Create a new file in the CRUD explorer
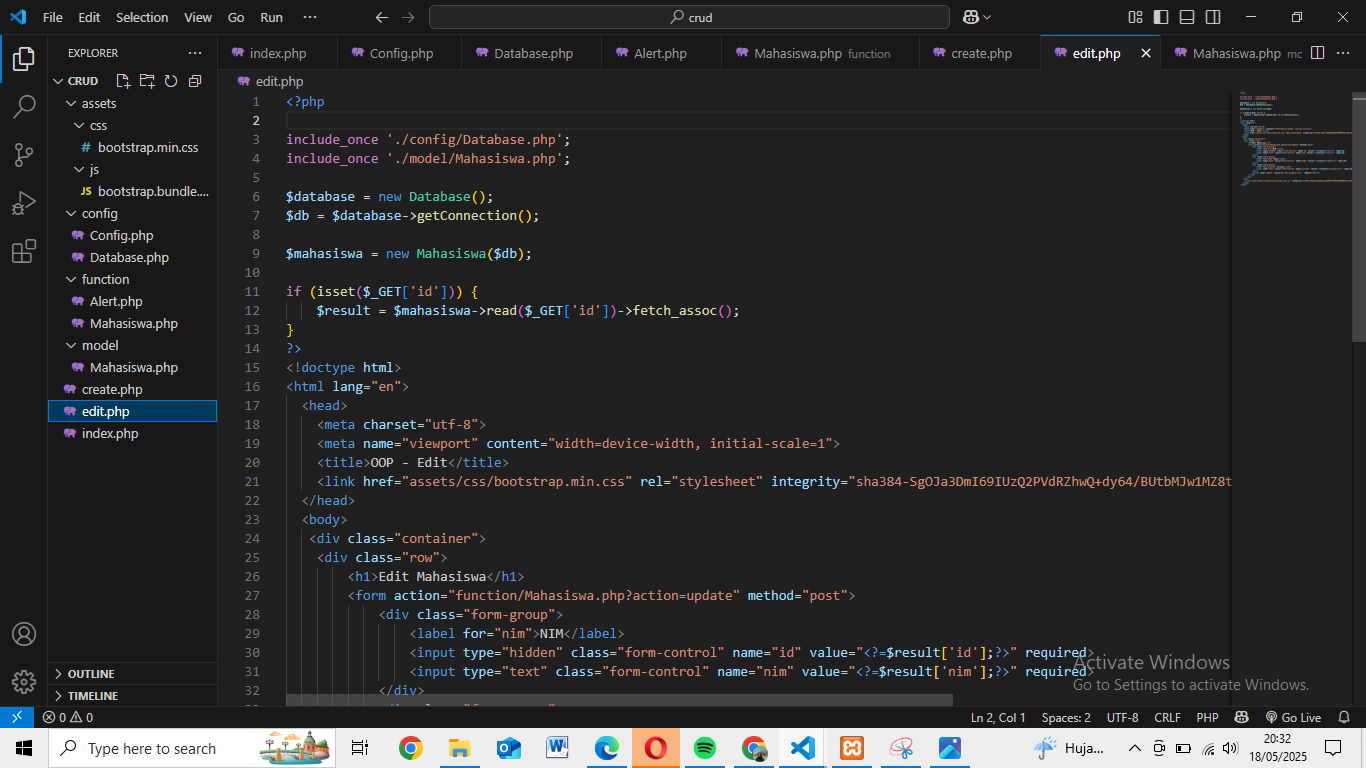This screenshot has width=1366, height=768. [x=122, y=81]
